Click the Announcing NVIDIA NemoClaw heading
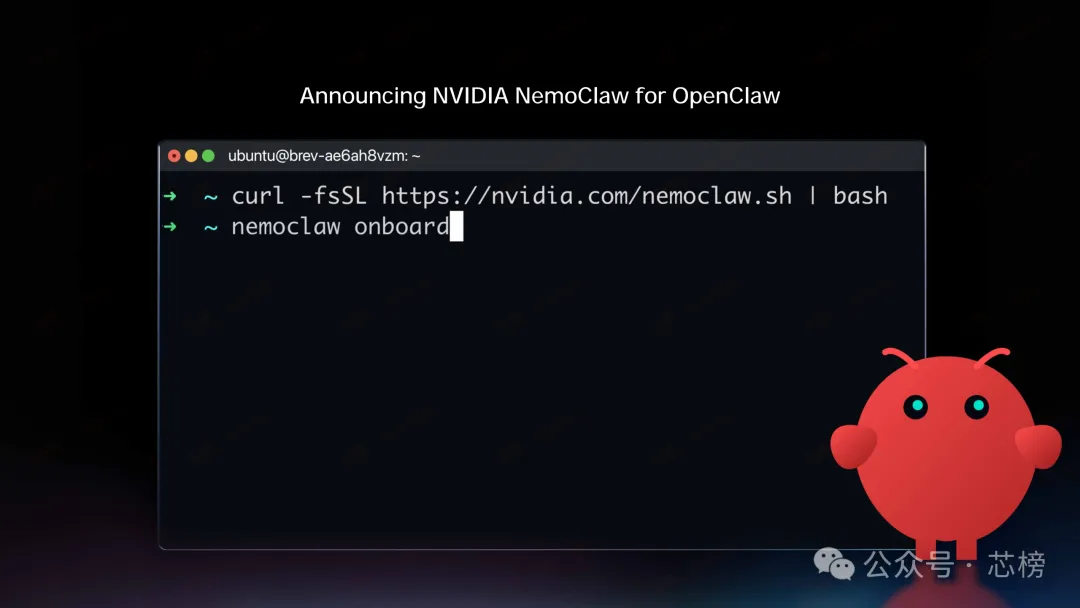 tap(540, 96)
